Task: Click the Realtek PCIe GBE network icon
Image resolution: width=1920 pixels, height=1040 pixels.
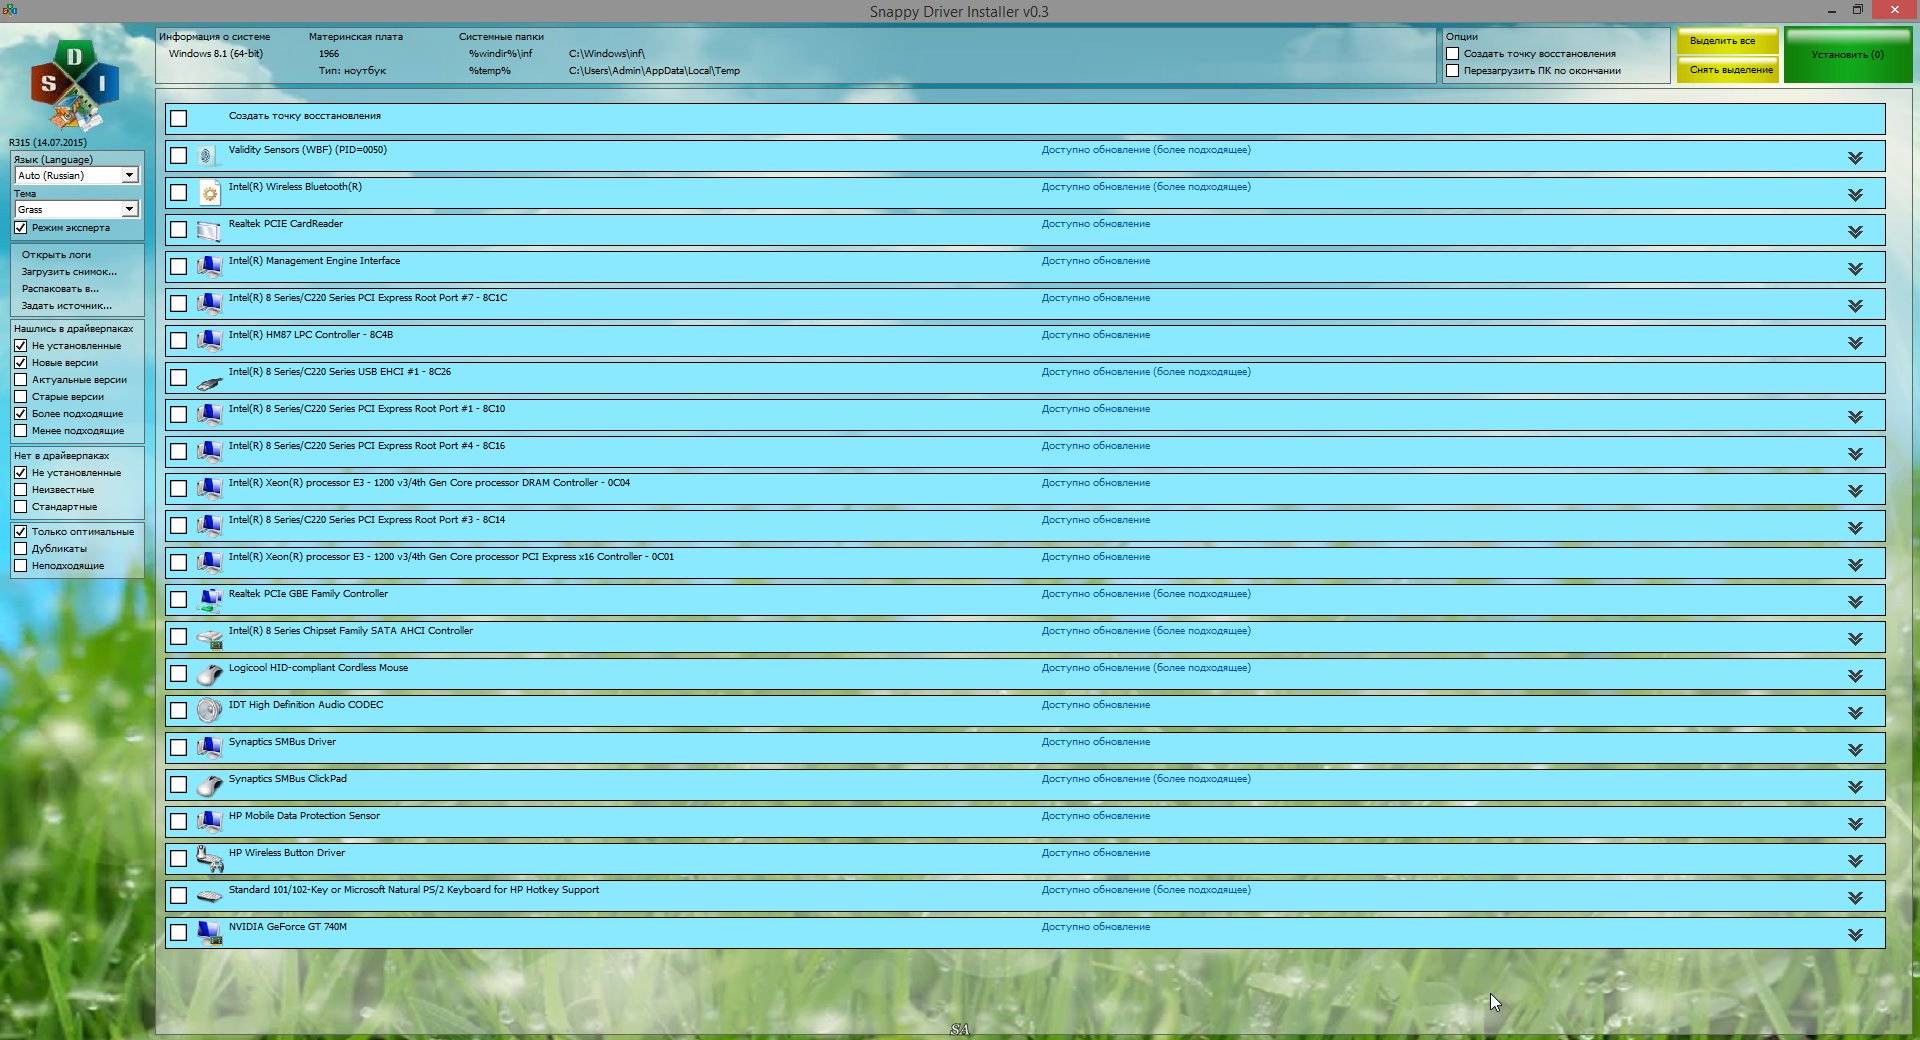Action: coord(208,600)
